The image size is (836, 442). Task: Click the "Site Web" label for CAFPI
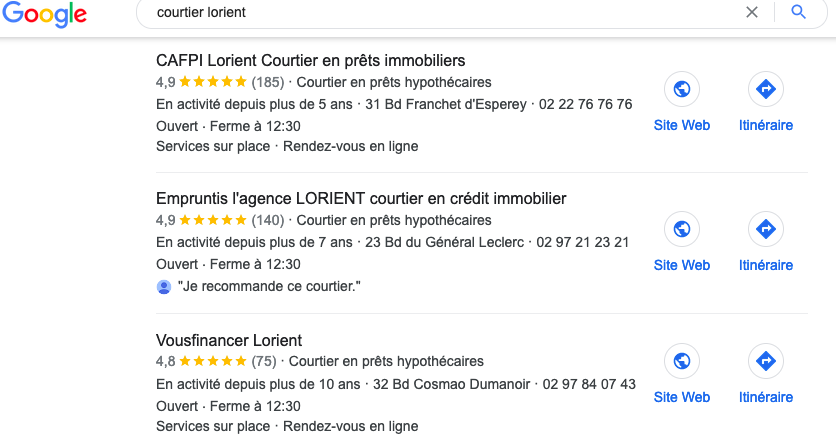click(682, 125)
